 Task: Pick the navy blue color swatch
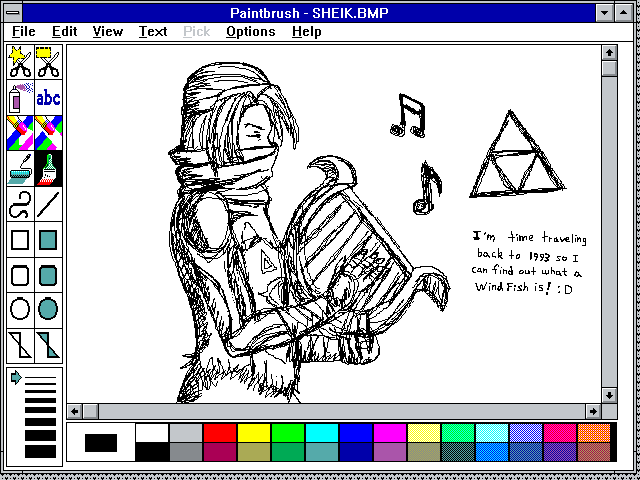click(356, 452)
